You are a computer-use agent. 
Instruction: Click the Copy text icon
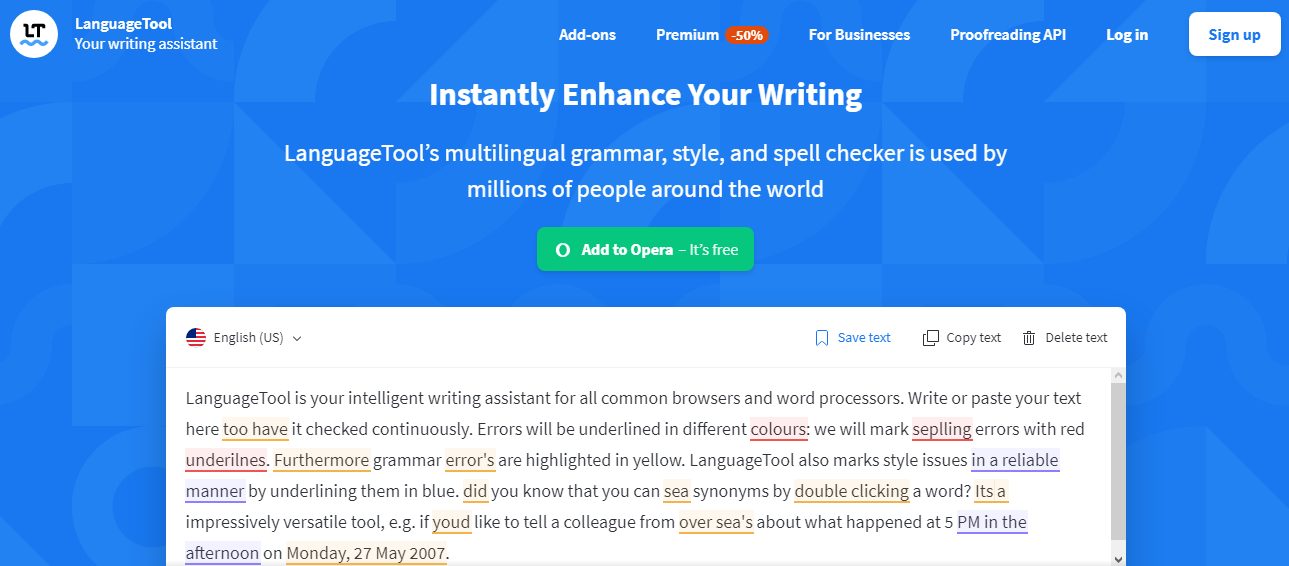[930, 338]
